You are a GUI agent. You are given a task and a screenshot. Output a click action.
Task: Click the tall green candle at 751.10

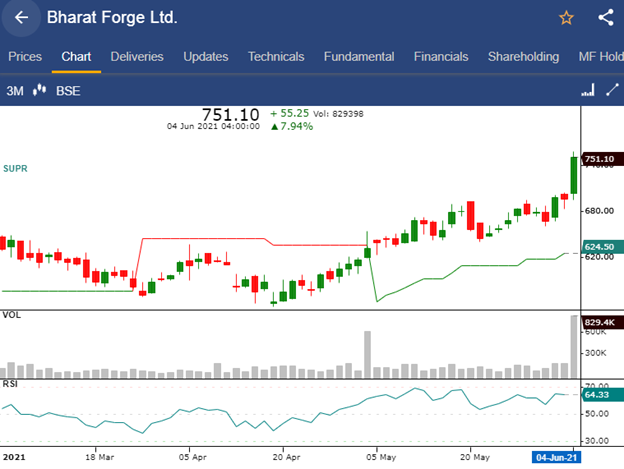point(574,175)
